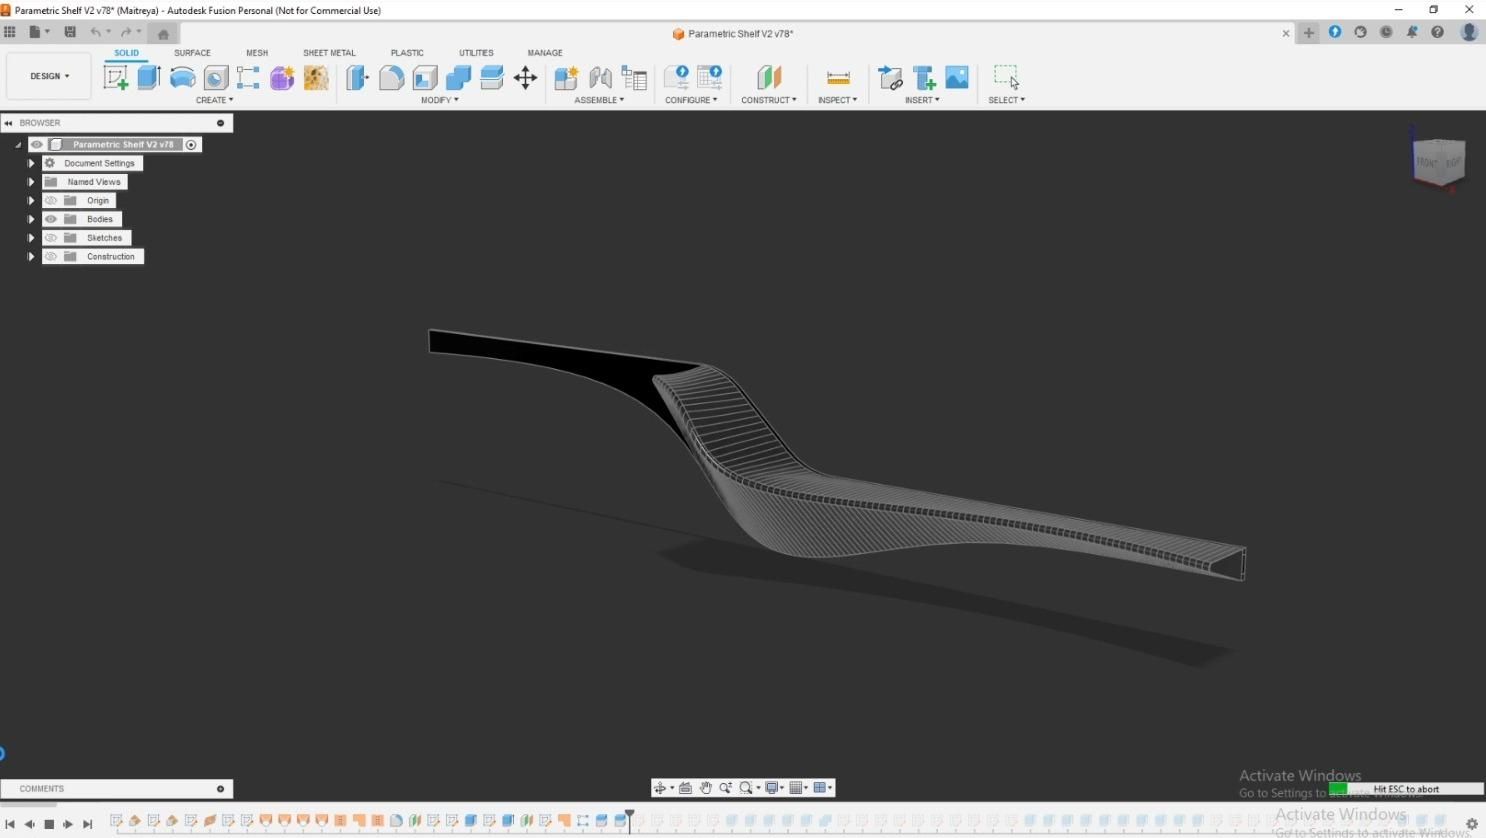The image size is (1486, 838).
Task: Toggle visibility of Construction folder
Action: point(51,257)
